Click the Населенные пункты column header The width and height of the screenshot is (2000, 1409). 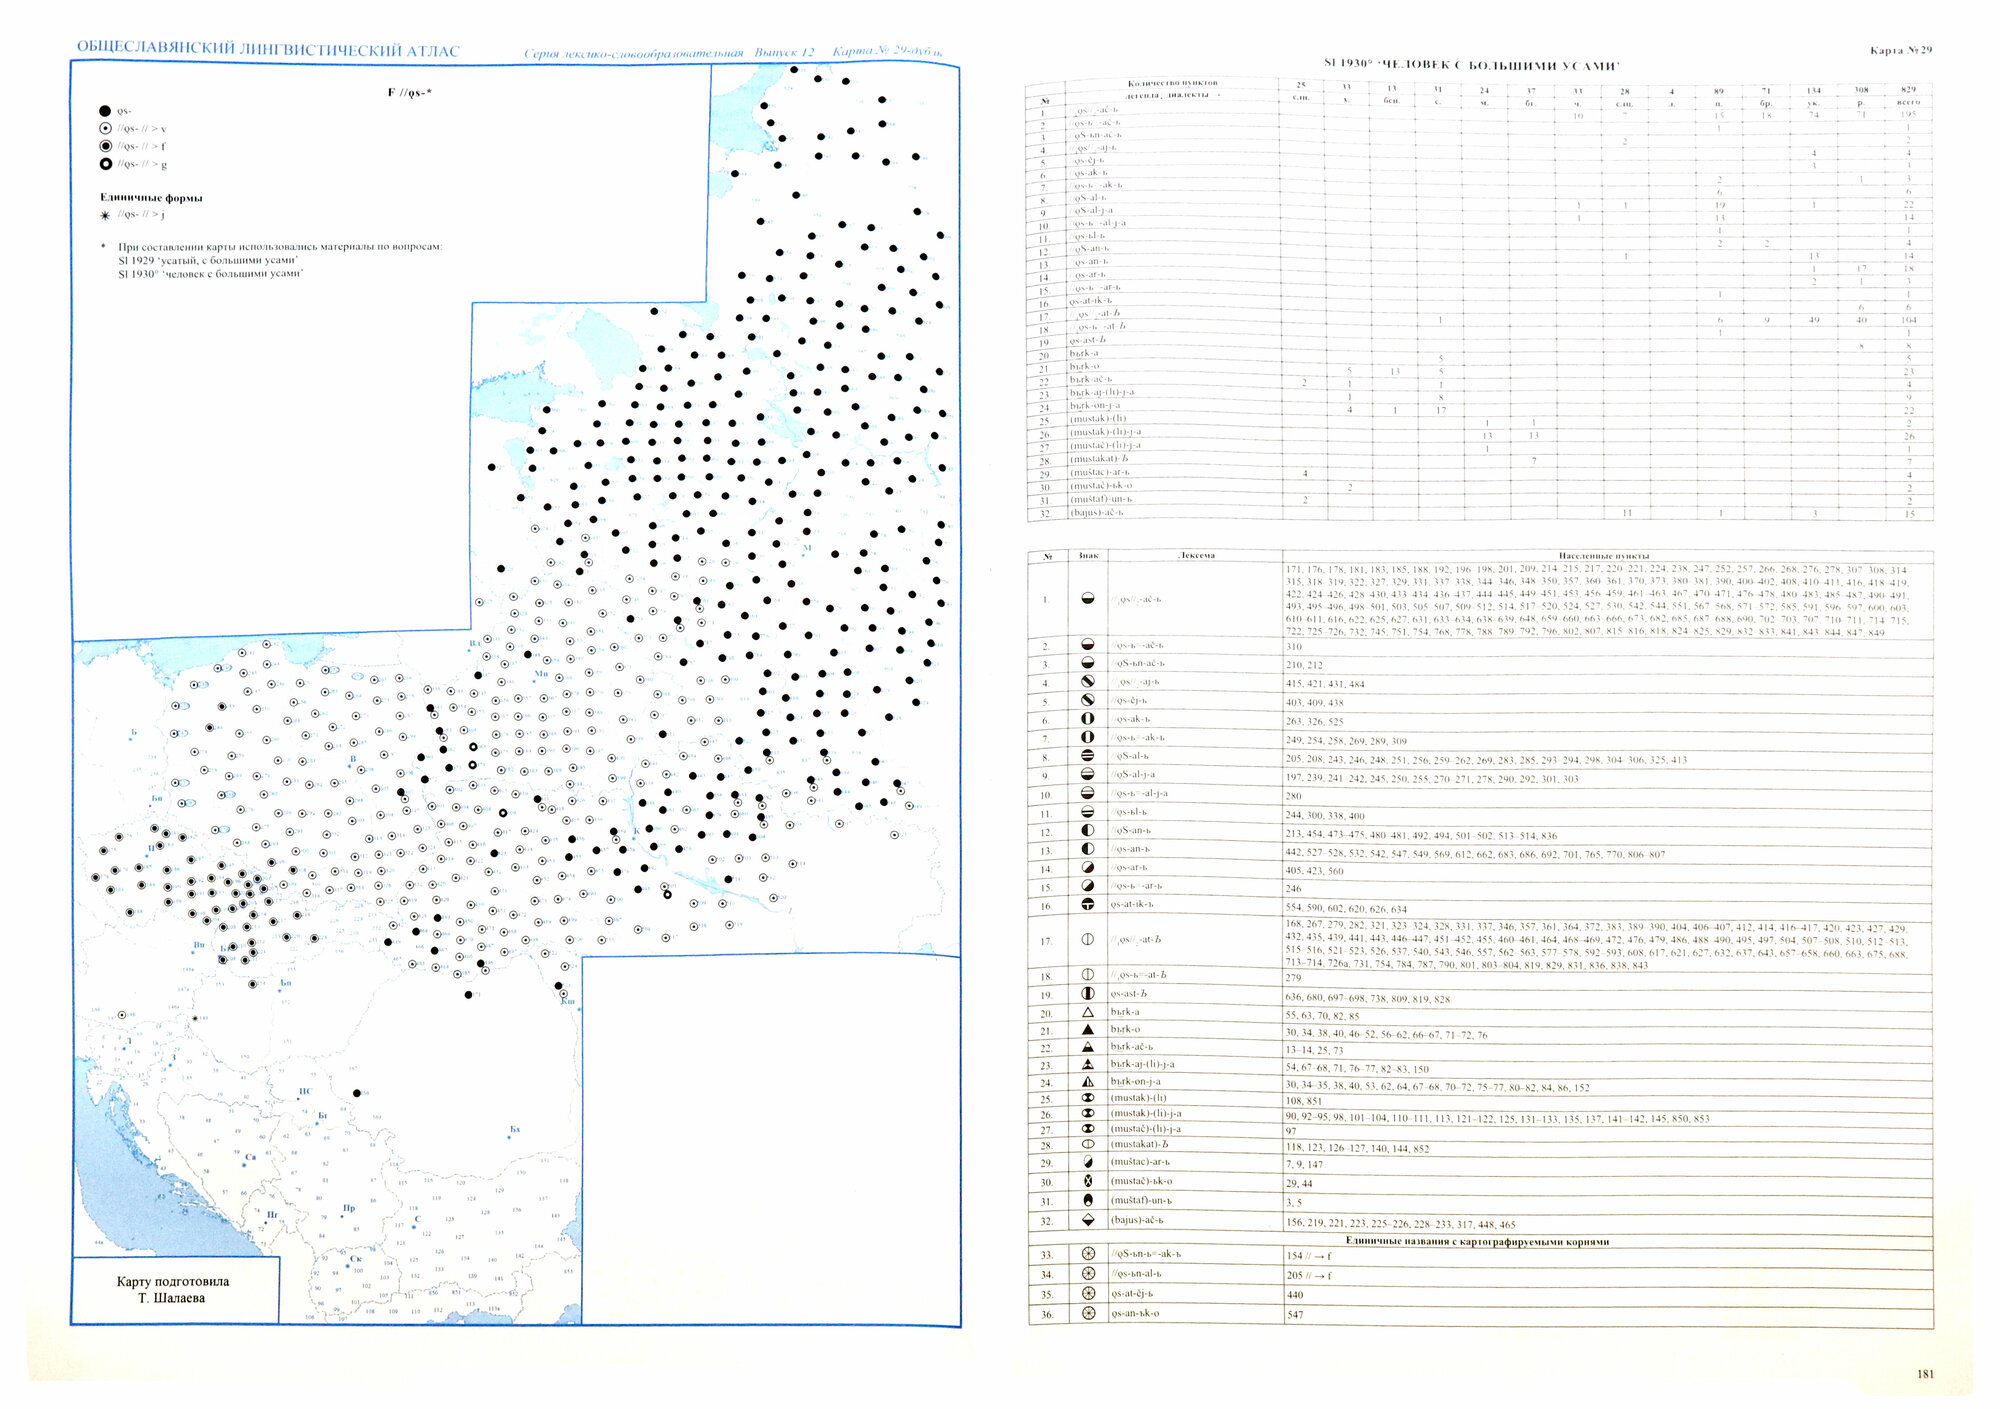[1604, 556]
